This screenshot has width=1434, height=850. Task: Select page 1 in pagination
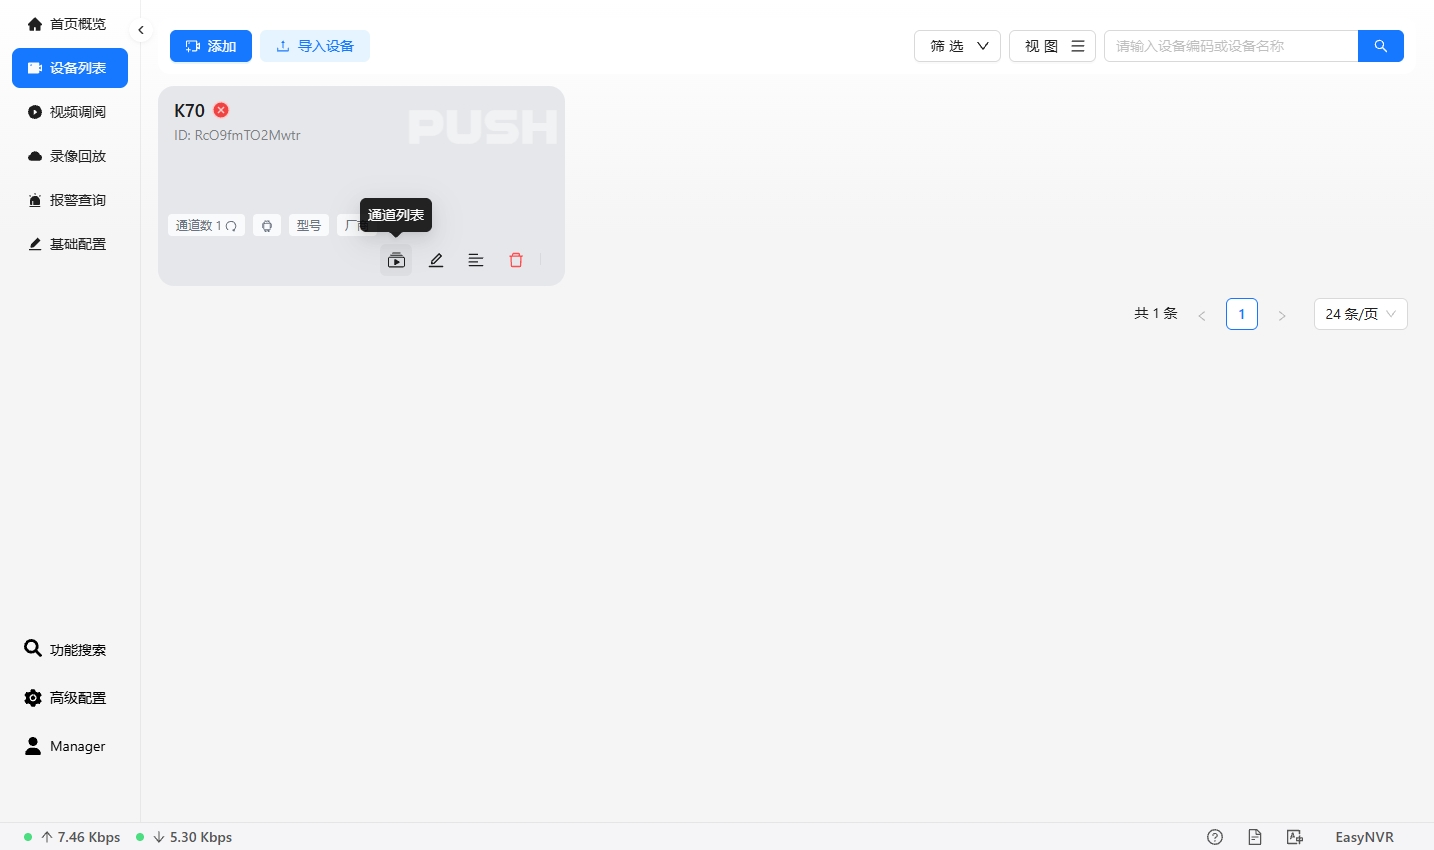pyautogui.click(x=1242, y=314)
